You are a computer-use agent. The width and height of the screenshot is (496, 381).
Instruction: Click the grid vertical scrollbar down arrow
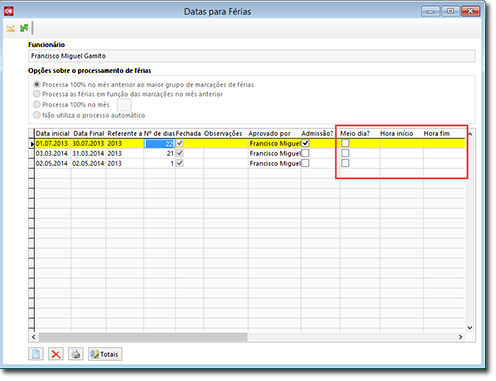pyautogui.click(x=470, y=328)
